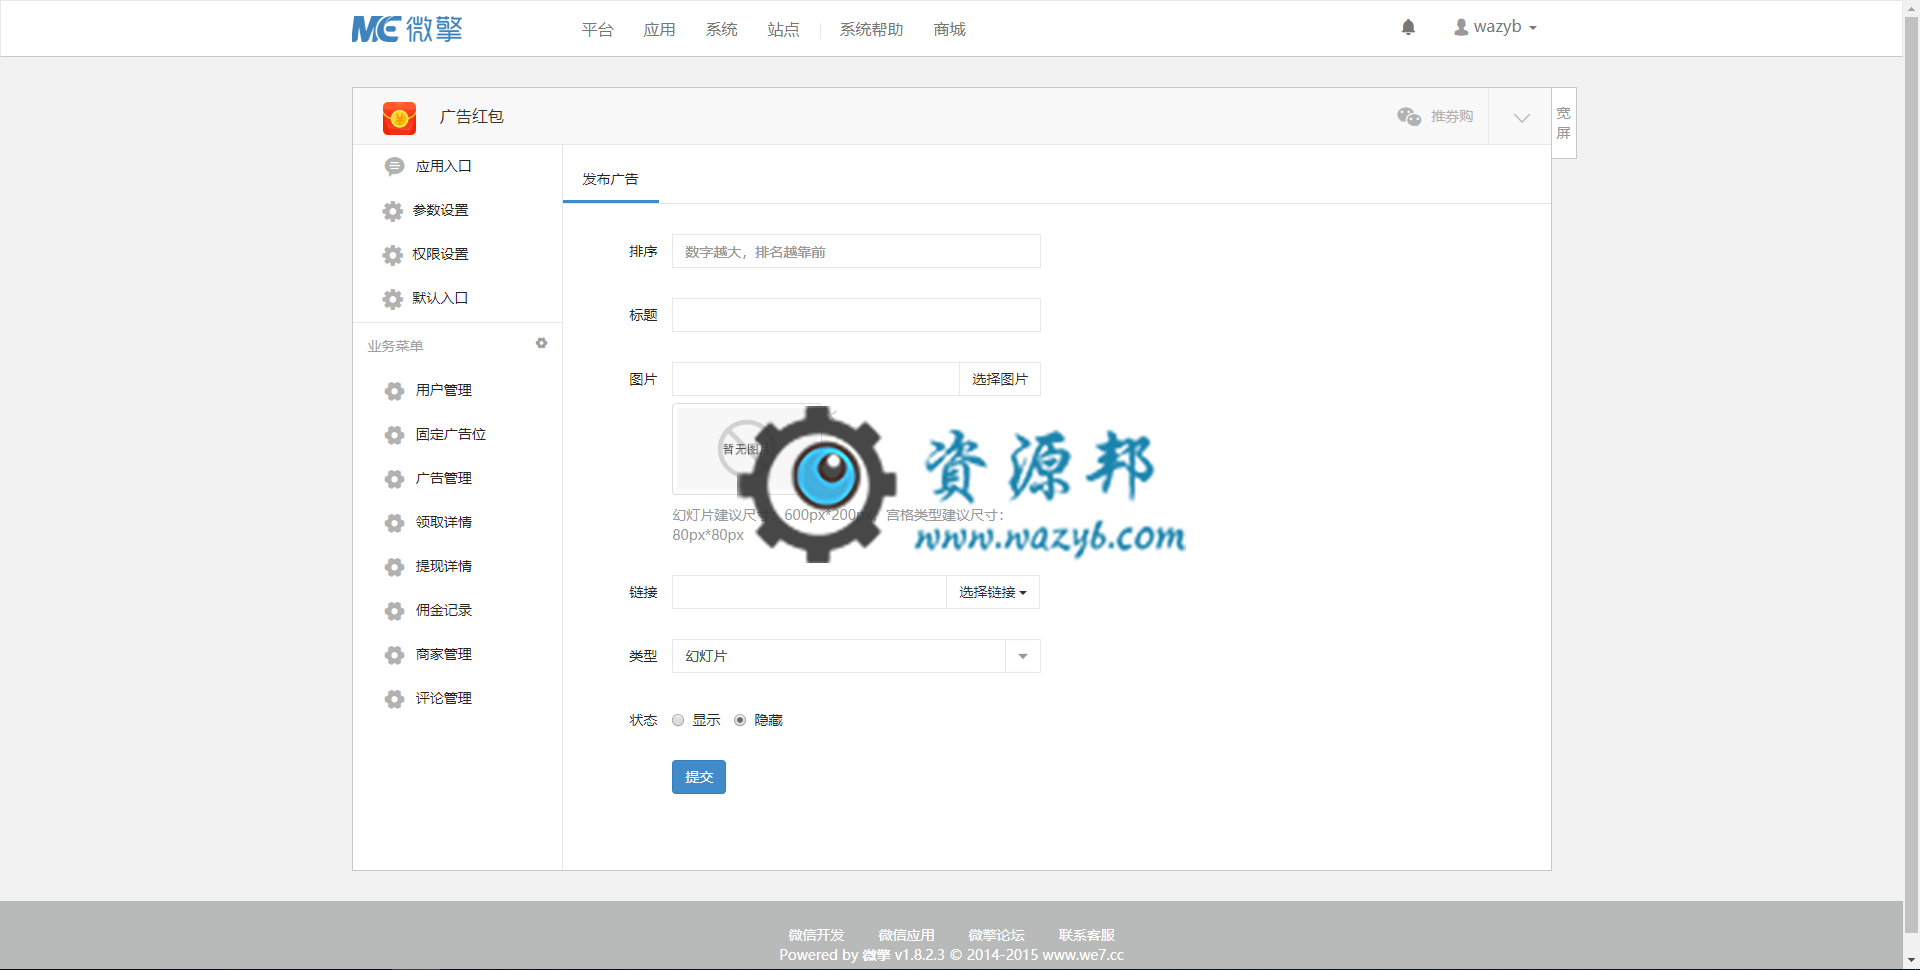Click the gear icon beside 固定广告位
1920x970 pixels.
pos(395,435)
